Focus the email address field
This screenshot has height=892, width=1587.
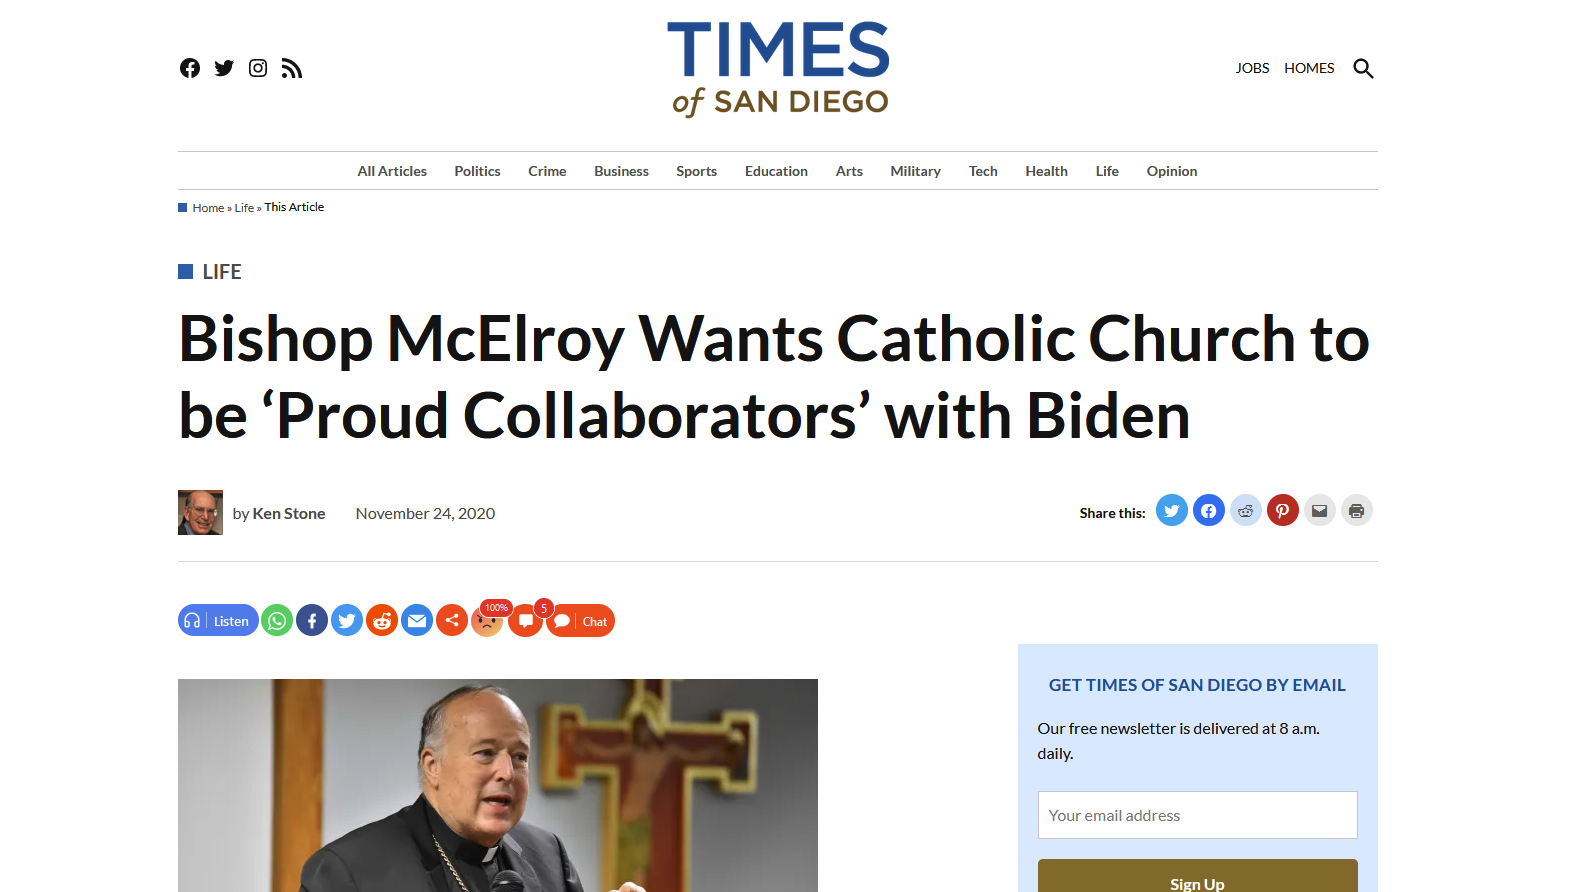(1197, 815)
